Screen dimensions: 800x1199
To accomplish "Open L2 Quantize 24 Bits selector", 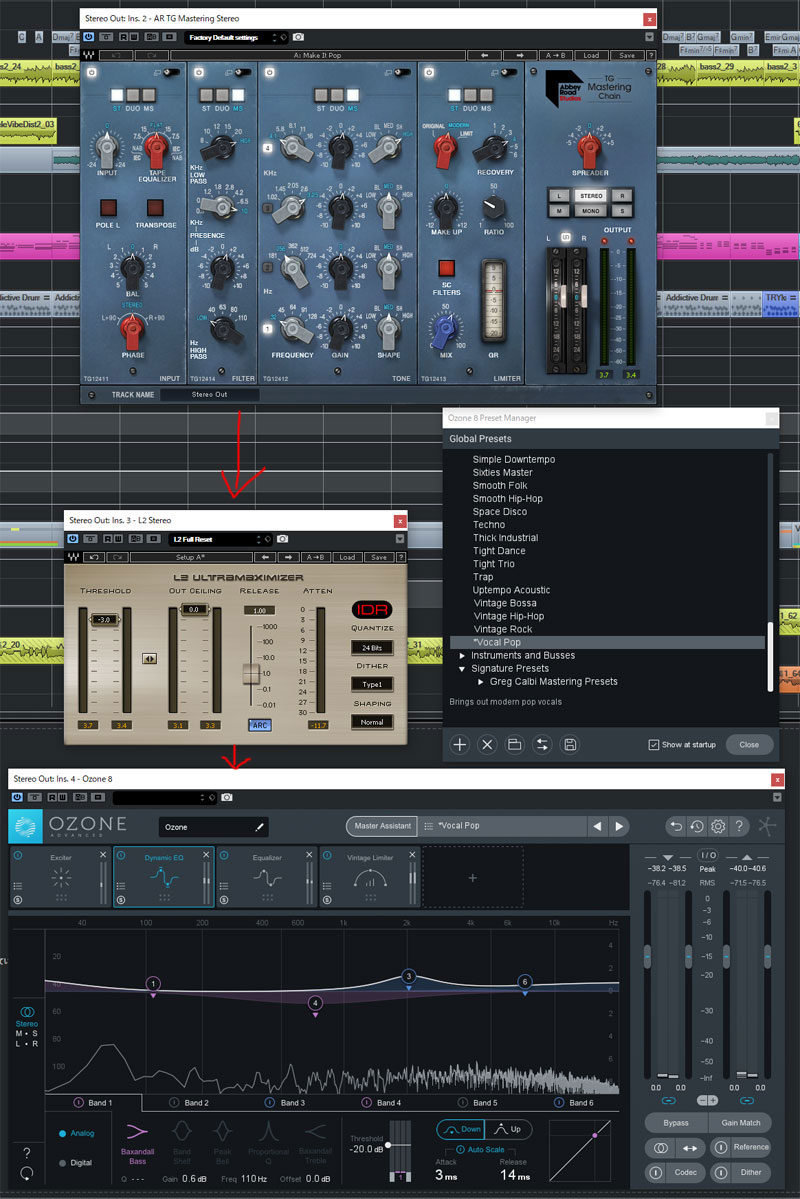I will [x=372, y=648].
